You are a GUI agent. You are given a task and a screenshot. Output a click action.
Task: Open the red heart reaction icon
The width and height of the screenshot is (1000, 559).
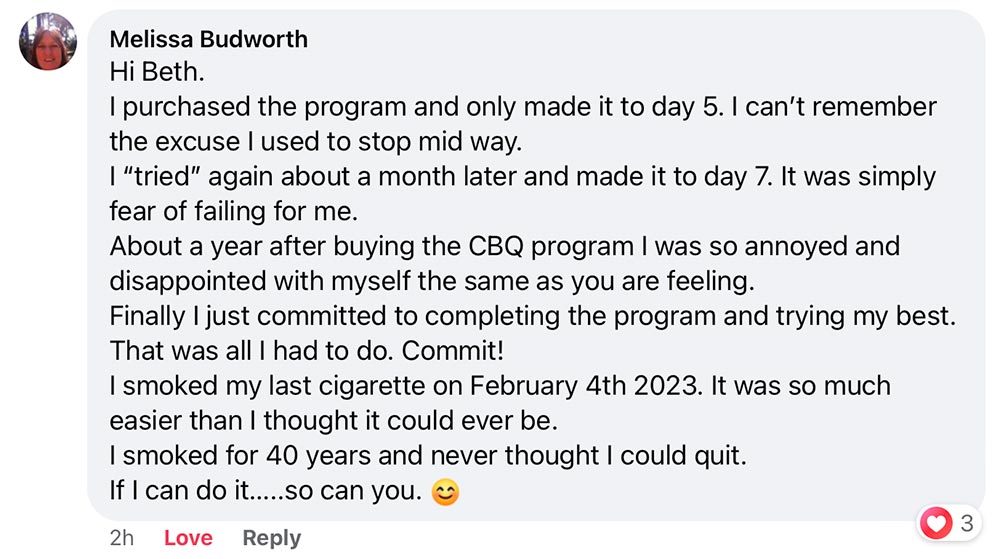936,522
